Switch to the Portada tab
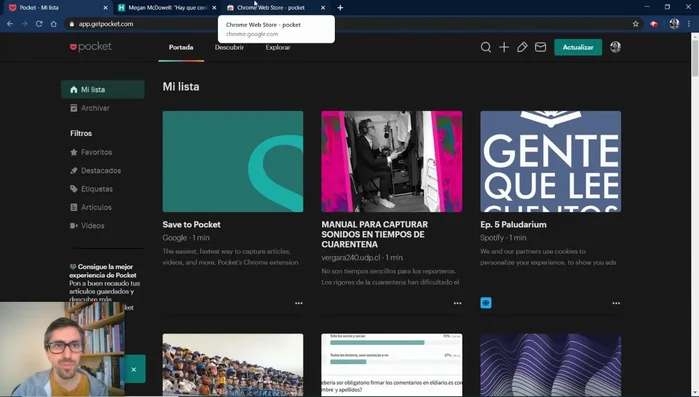The image size is (699, 397). [181, 47]
